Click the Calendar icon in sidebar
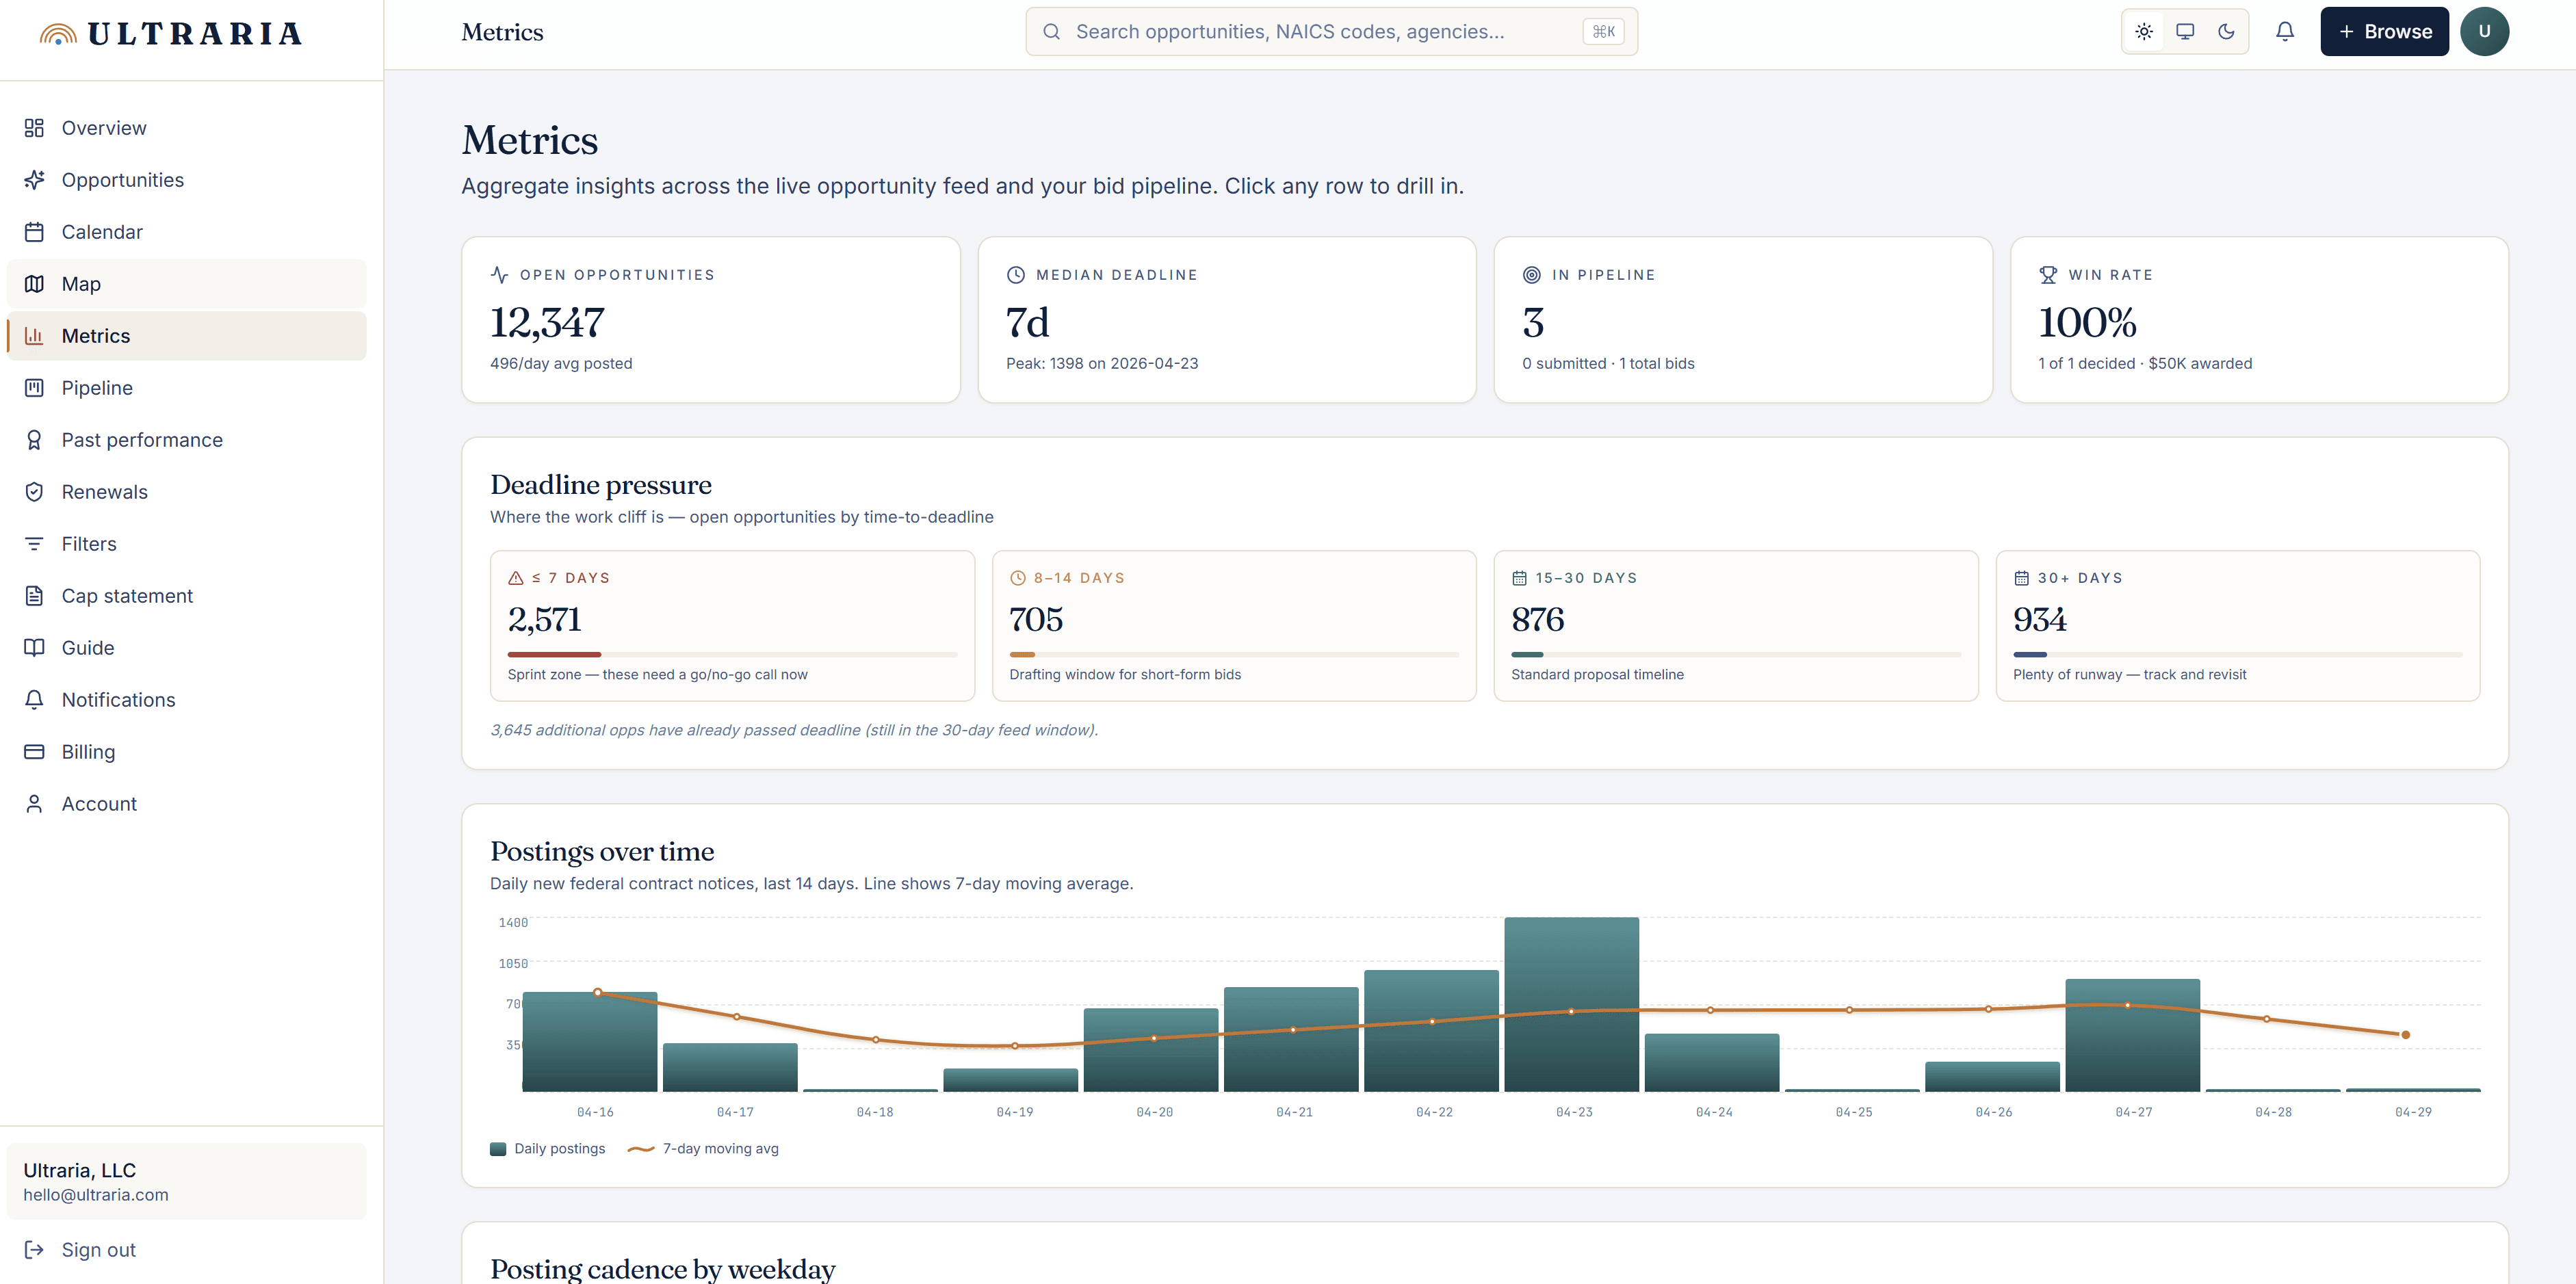The image size is (2576, 1284). 34,232
